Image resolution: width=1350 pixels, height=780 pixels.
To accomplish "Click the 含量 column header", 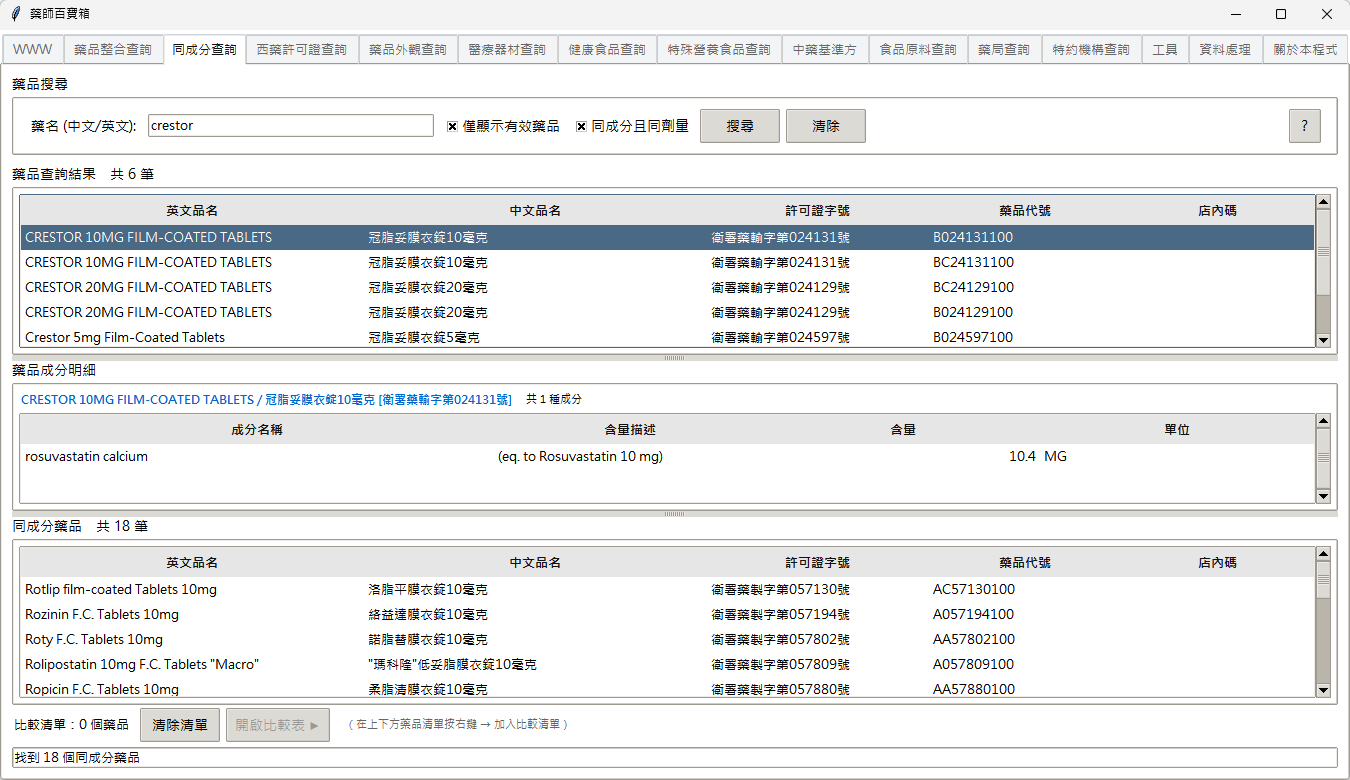I will pos(903,430).
